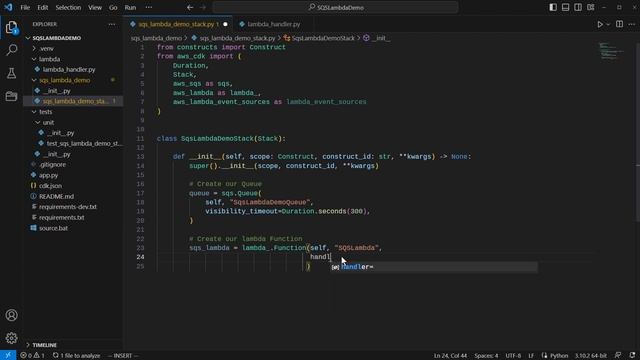
Task: Open the Go menu
Action: pos(113,7)
